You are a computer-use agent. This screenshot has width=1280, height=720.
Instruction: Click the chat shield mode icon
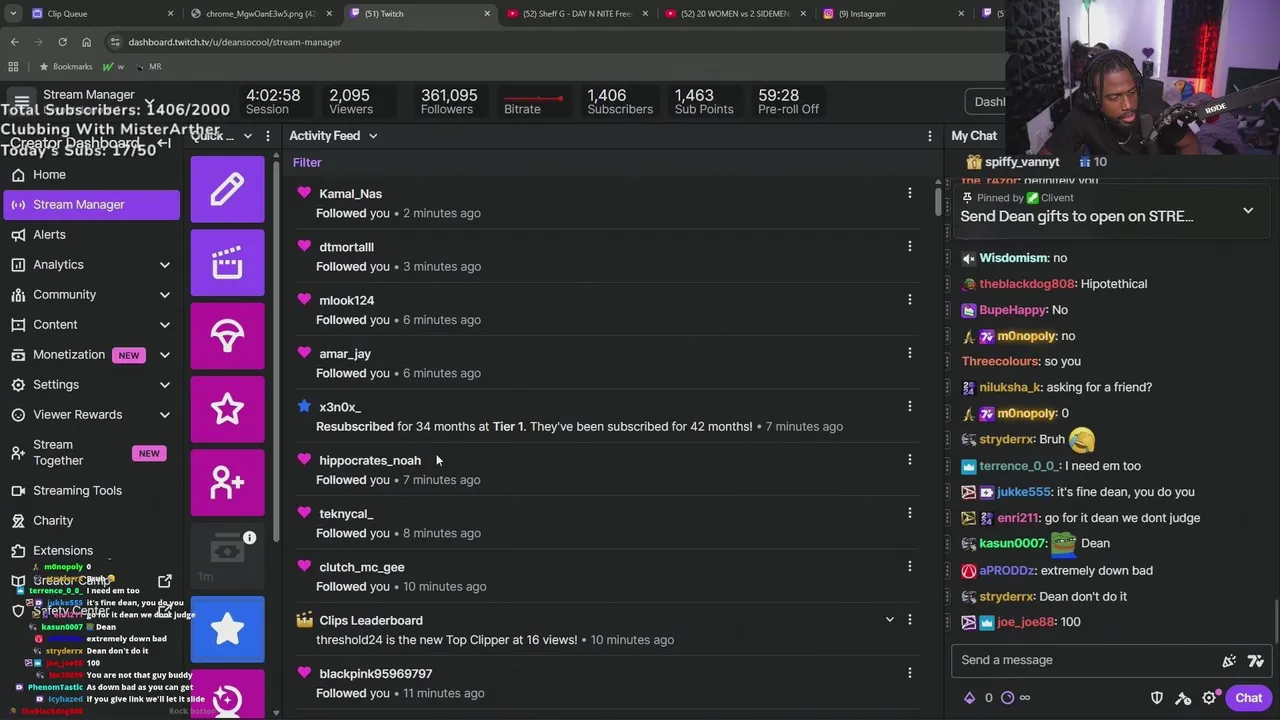pos(1157,698)
